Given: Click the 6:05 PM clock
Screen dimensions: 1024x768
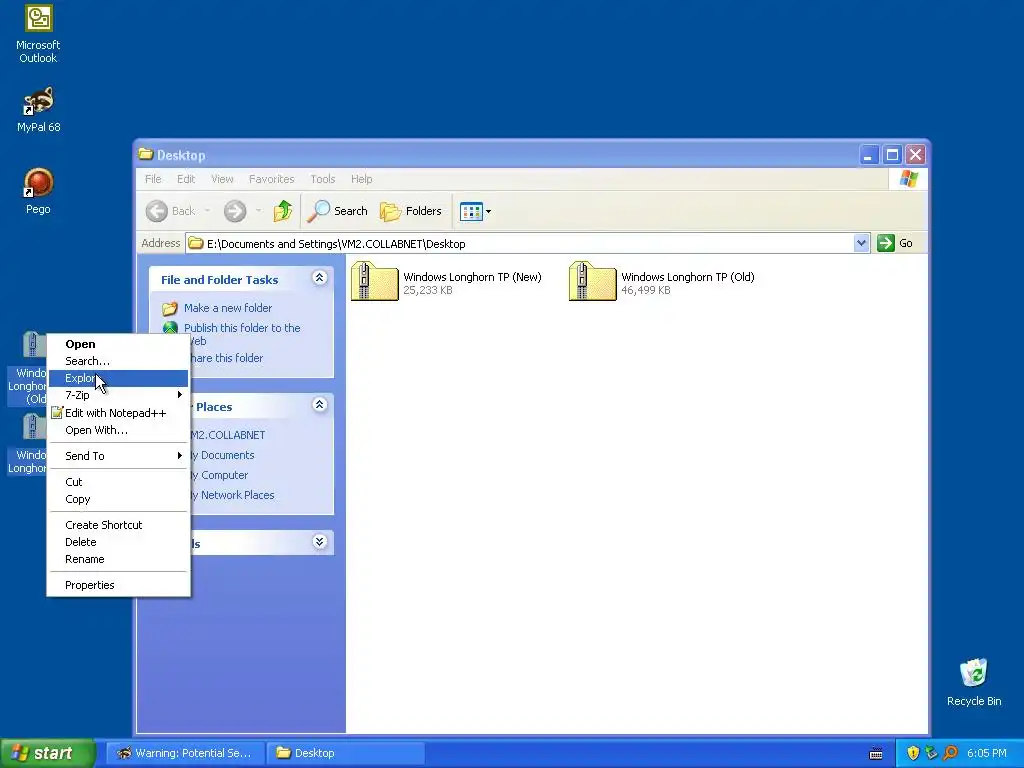Looking at the screenshot, I should tap(987, 753).
